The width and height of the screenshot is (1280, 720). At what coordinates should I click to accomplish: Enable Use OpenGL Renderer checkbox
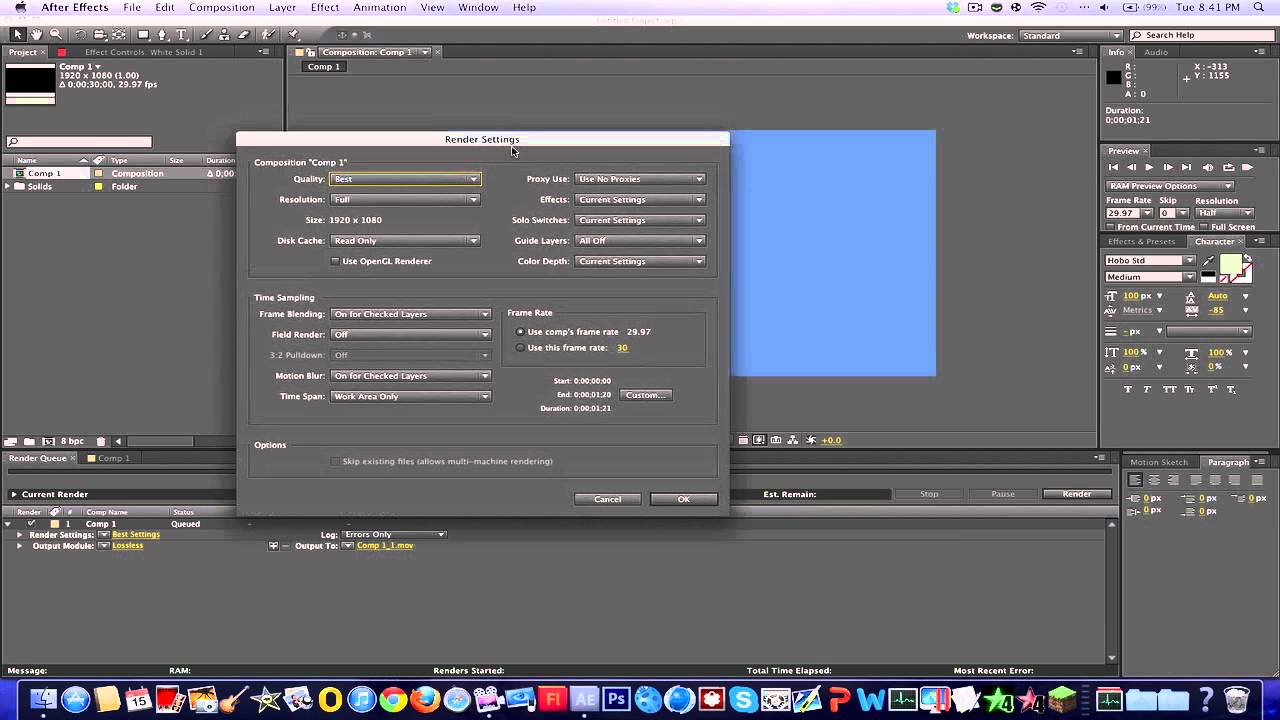tap(335, 261)
